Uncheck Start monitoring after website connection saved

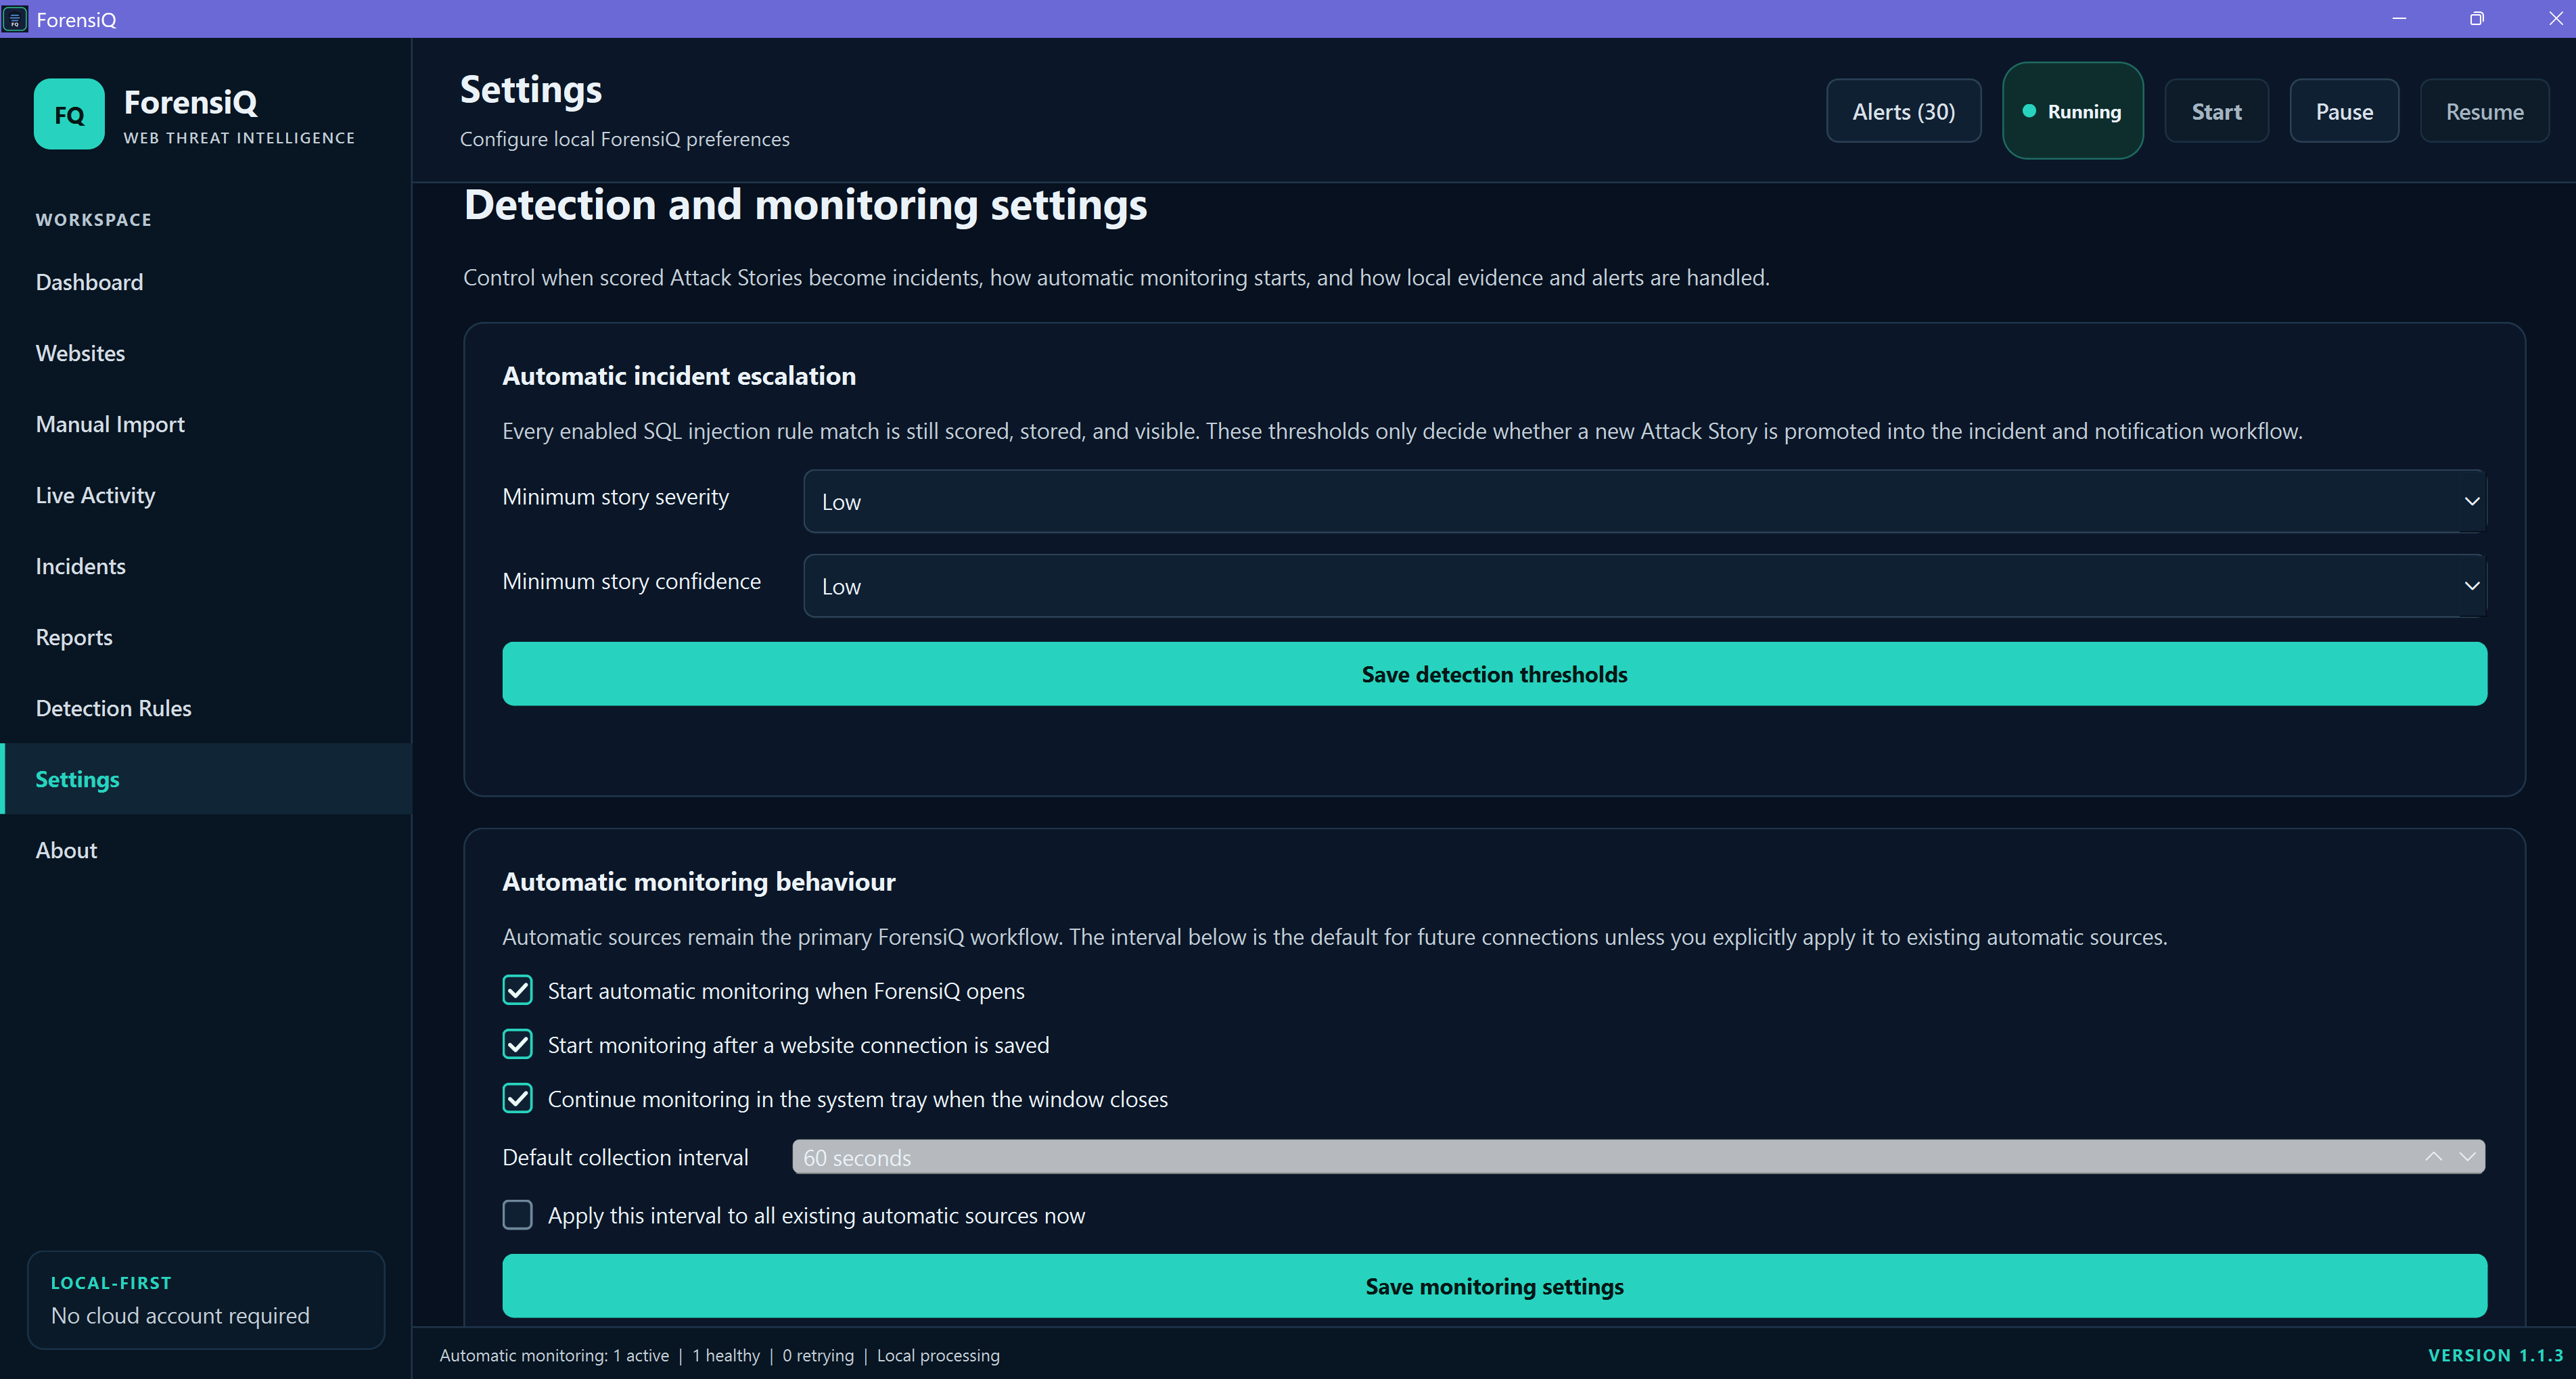click(517, 1044)
